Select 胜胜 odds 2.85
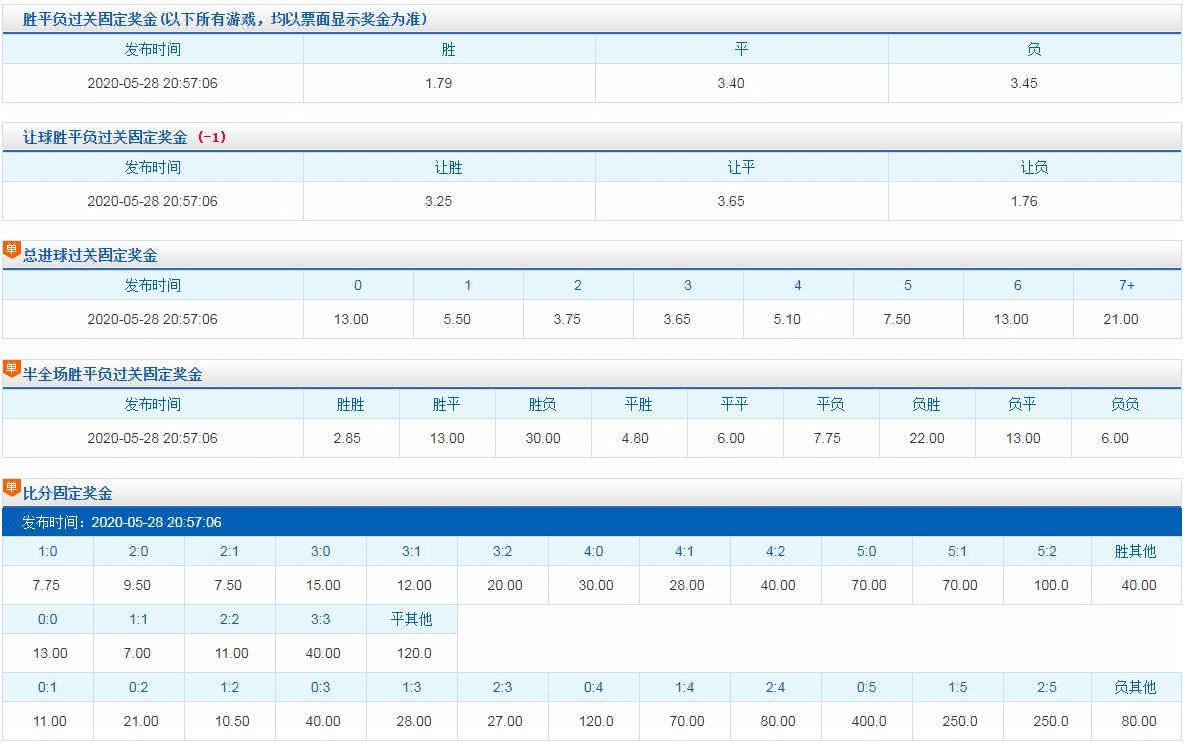 pos(347,438)
